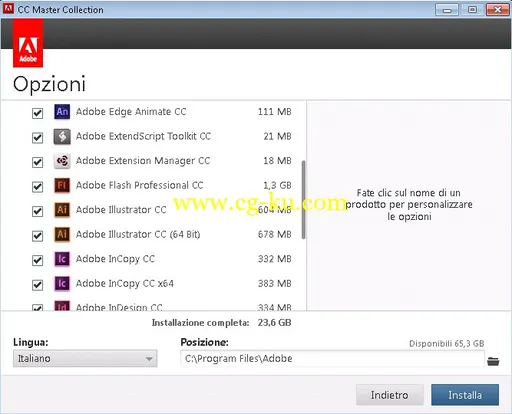Click the Disponibili 65,3 GB text
Image resolution: width=512 pixels, height=414 pixels.
pyautogui.click(x=447, y=344)
